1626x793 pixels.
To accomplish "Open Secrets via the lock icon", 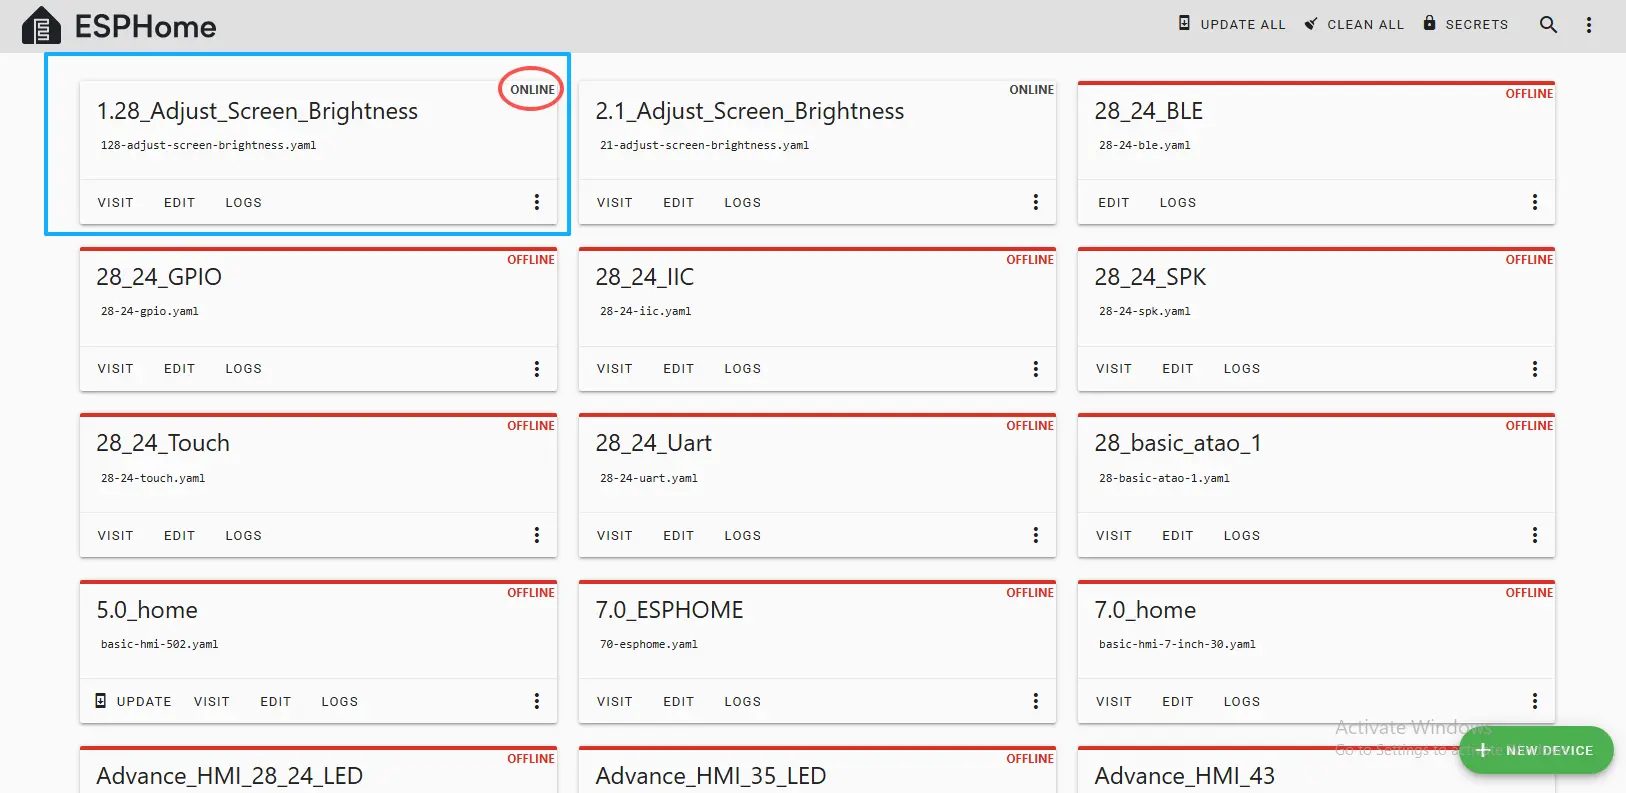I will pos(1429,23).
